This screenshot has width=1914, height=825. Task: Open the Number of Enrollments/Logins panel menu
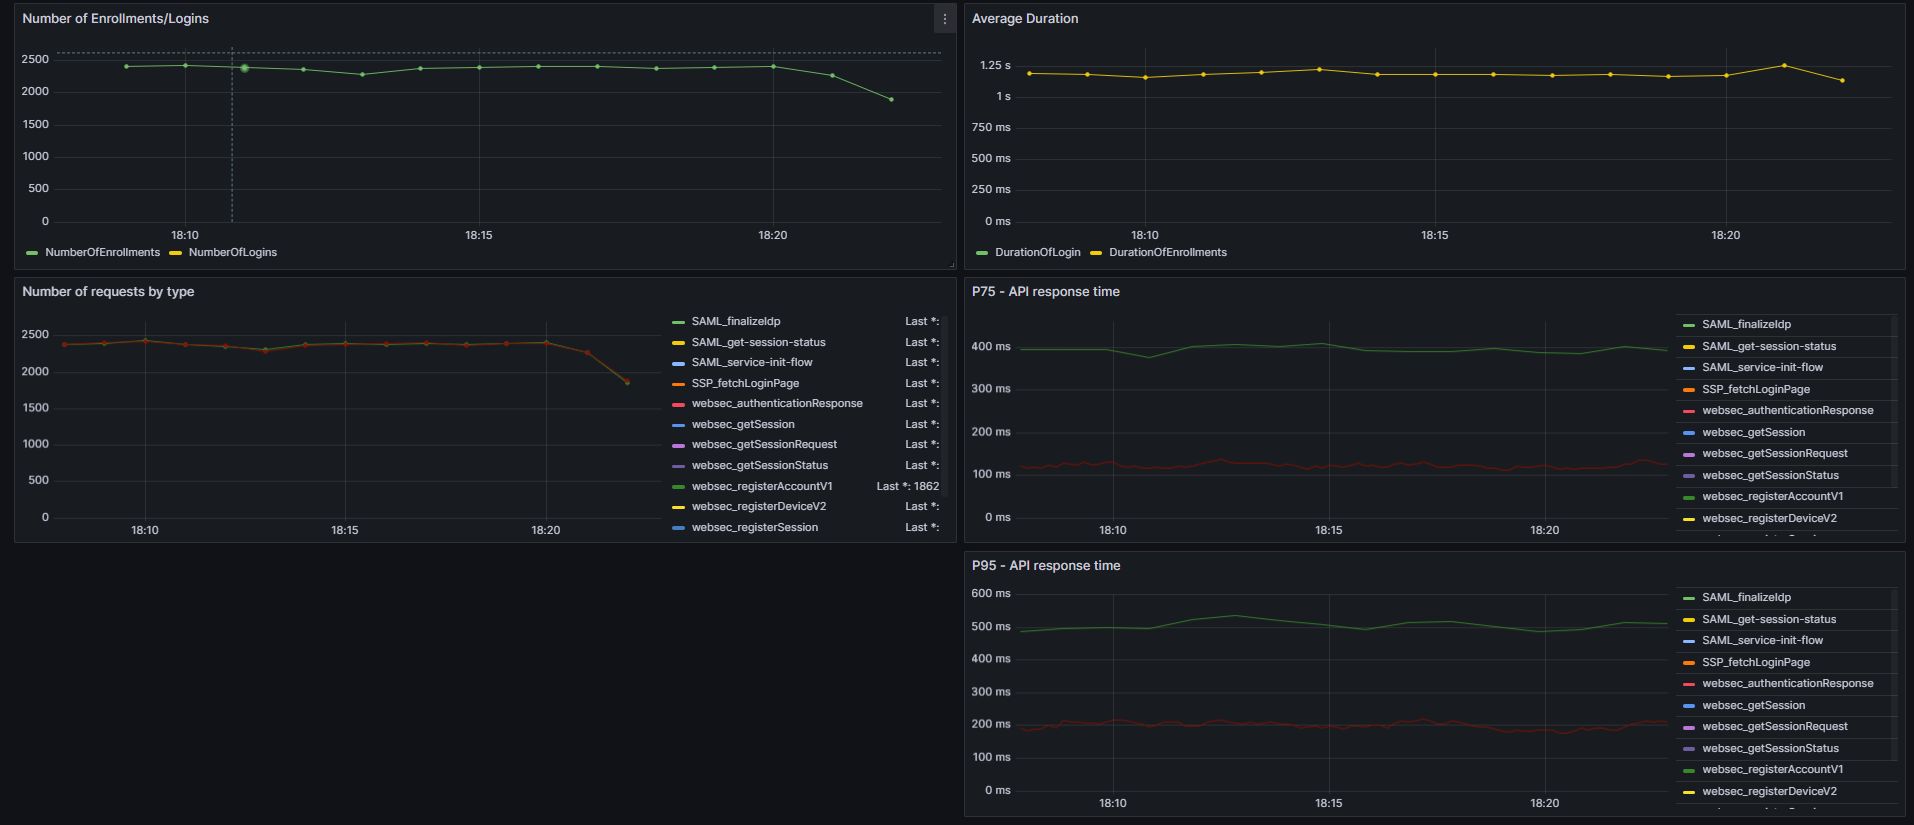944,19
